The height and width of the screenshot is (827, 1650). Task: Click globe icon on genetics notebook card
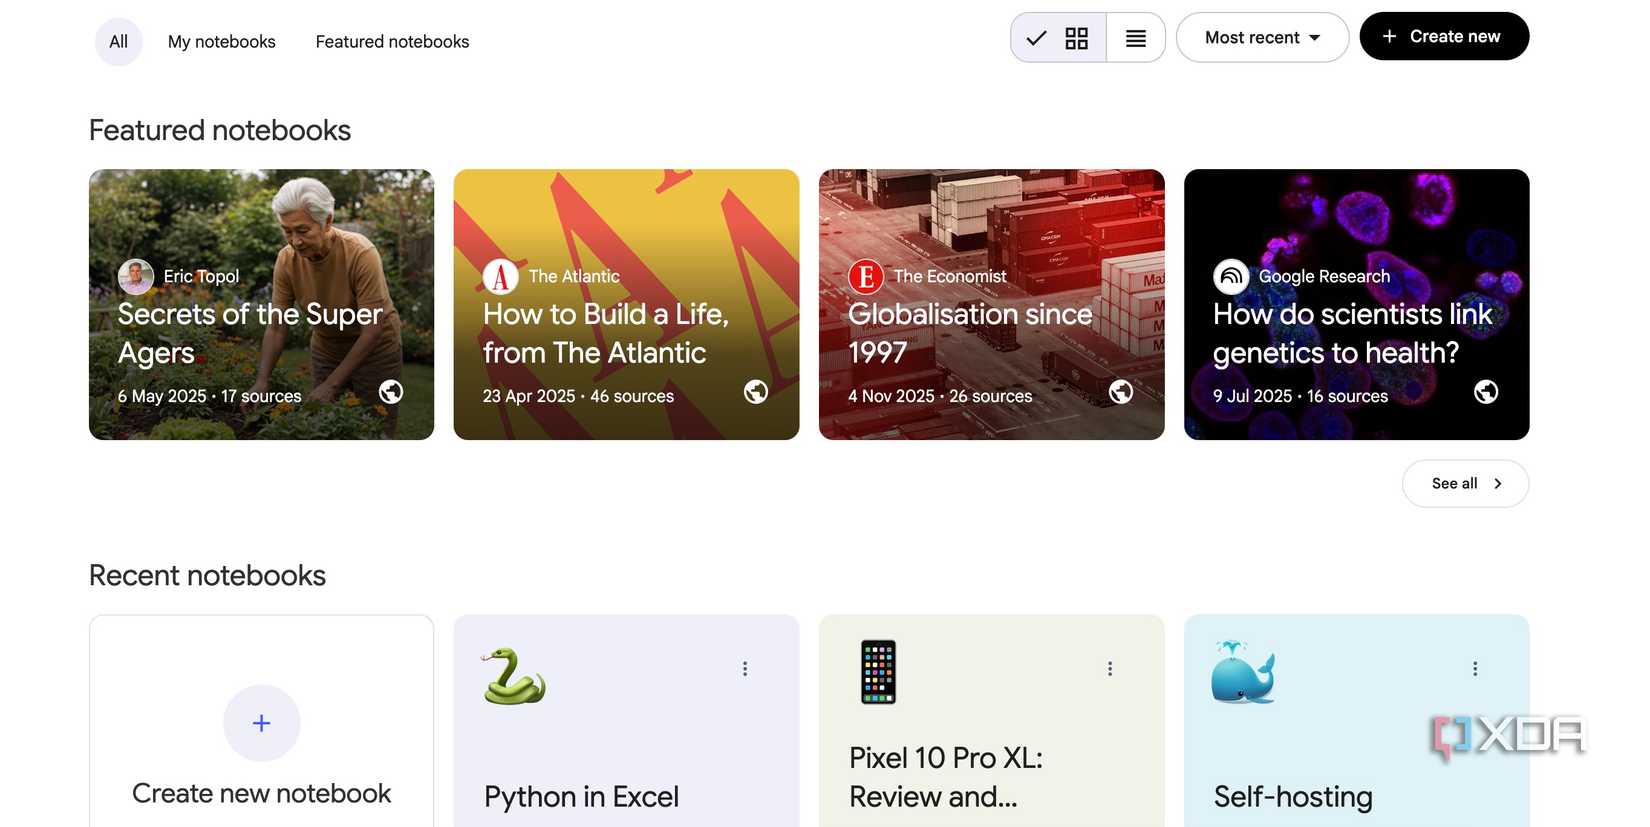(x=1486, y=392)
